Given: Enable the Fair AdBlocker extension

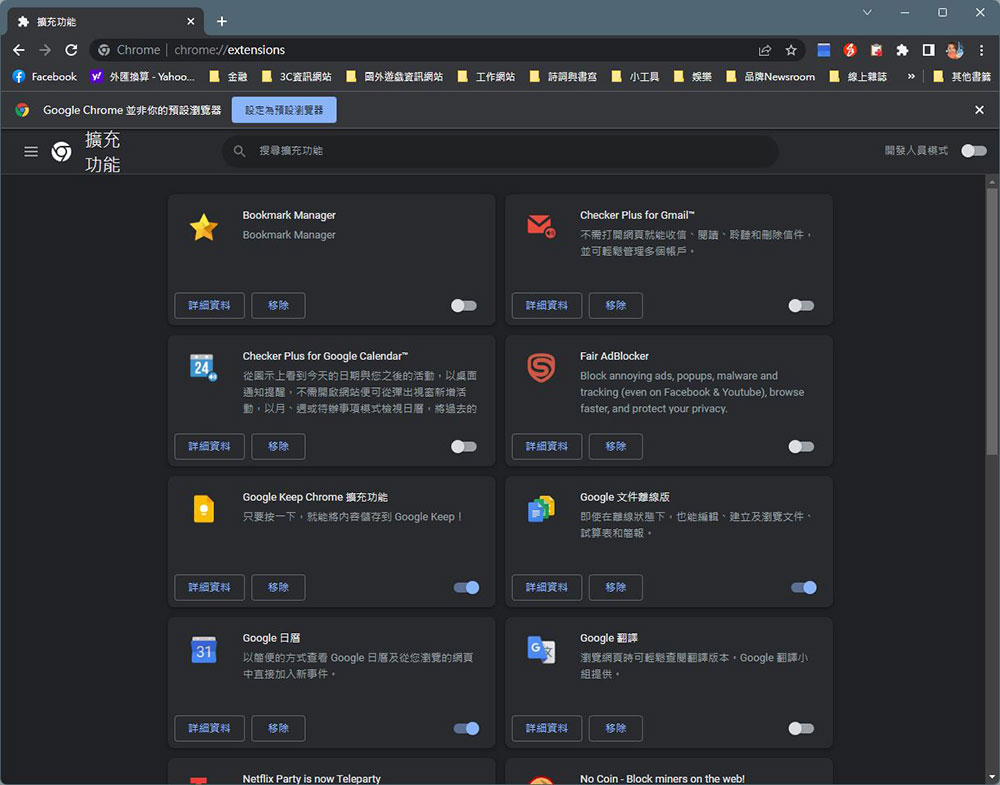Looking at the screenshot, I should [801, 447].
